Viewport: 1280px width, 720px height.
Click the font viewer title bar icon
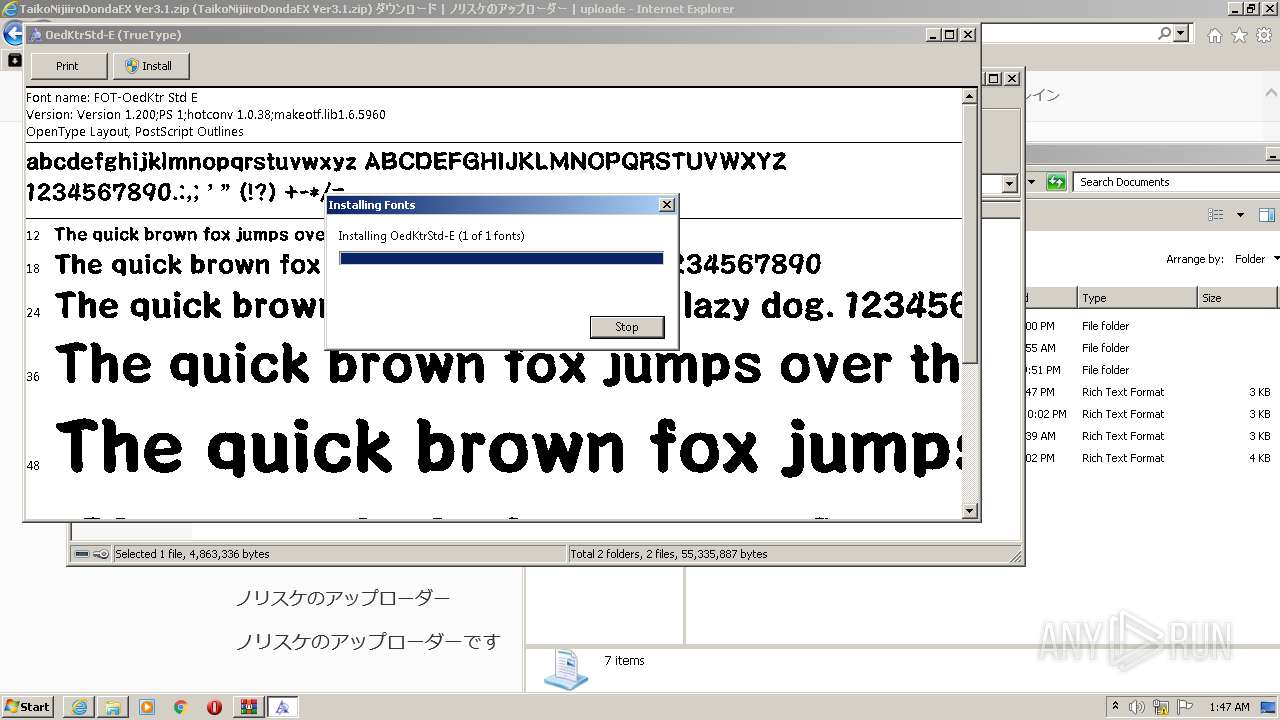point(35,35)
